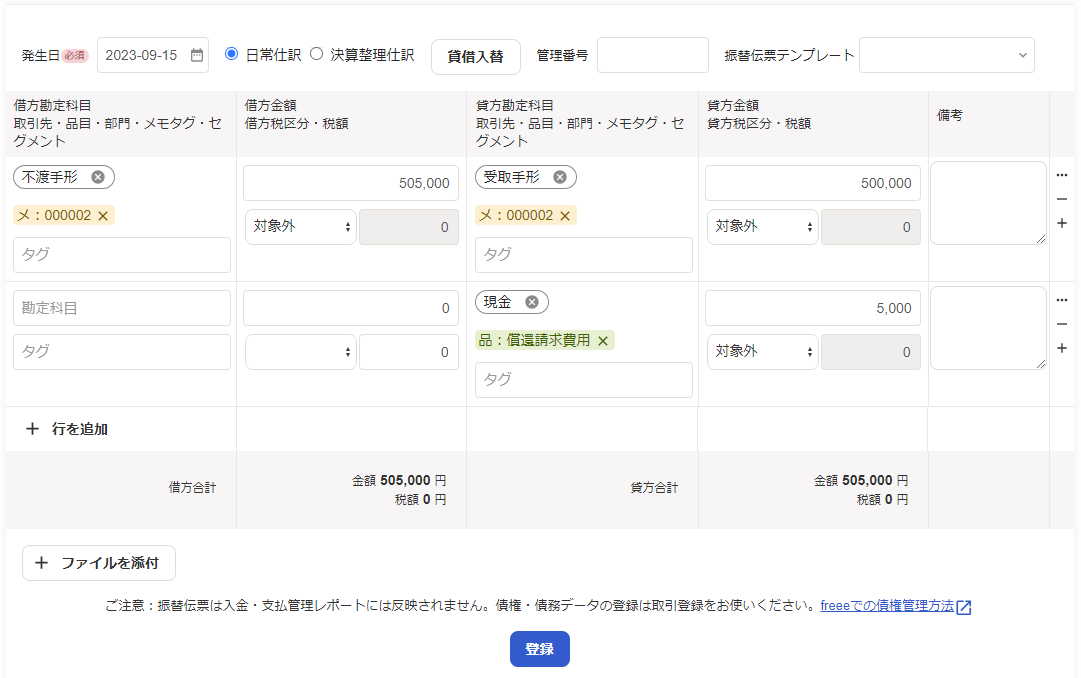Click the blue 登録 button
1081x678 pixels.
click(540, 649)
